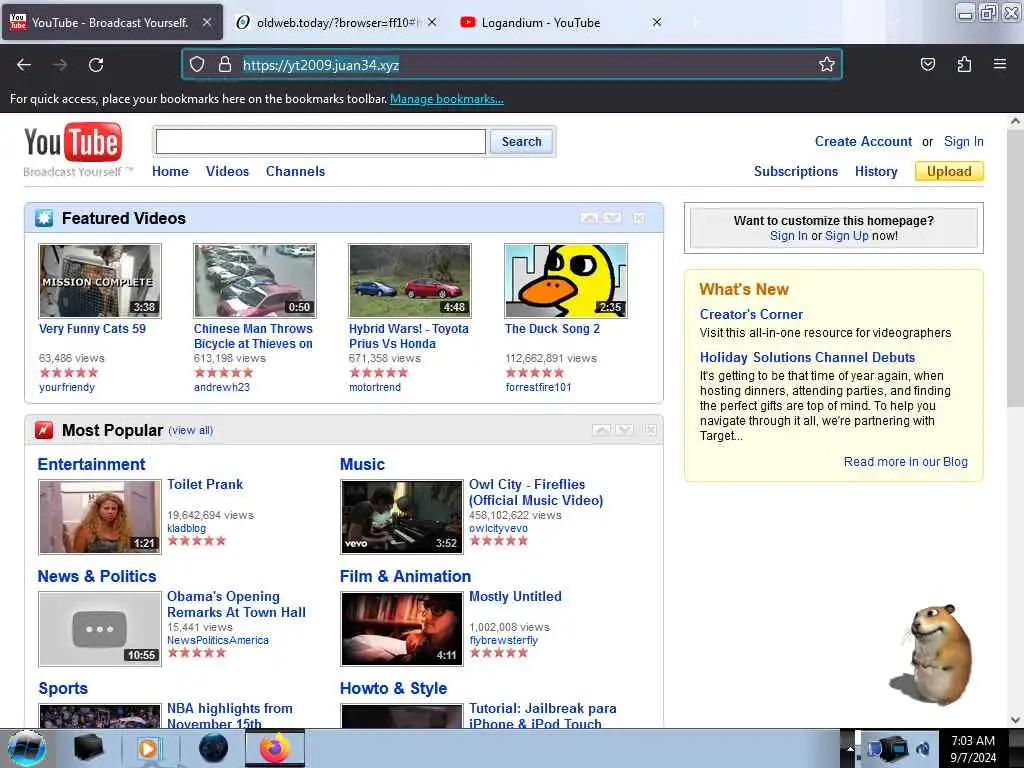This screenshot has height=768, width=1024.
Task: Click the padlock site security icon
Action: (x=225, y=64)
